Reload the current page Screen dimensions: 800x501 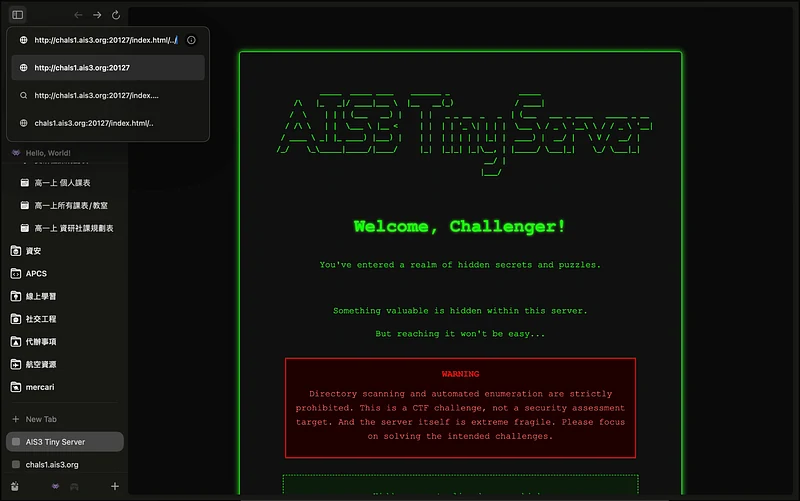116,15
